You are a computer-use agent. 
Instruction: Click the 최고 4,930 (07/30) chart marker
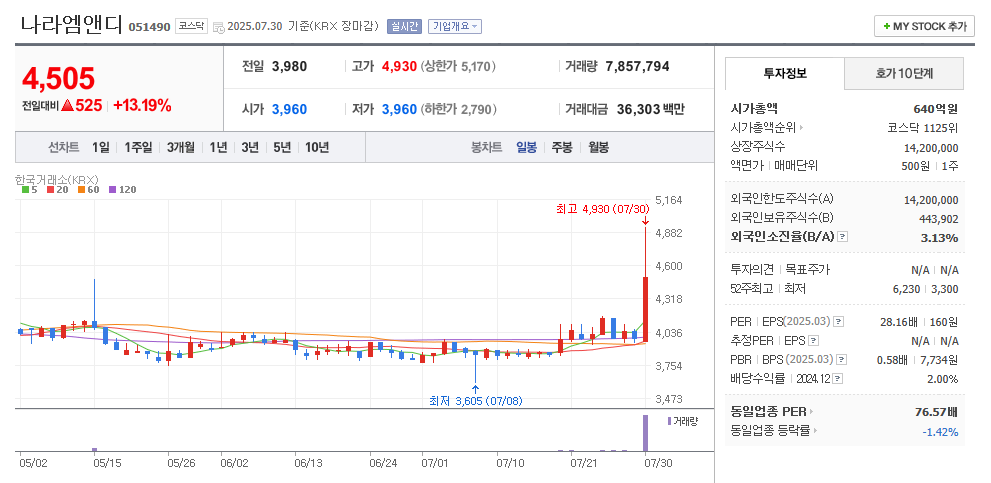pyautogui.click(x=602, y=209)
